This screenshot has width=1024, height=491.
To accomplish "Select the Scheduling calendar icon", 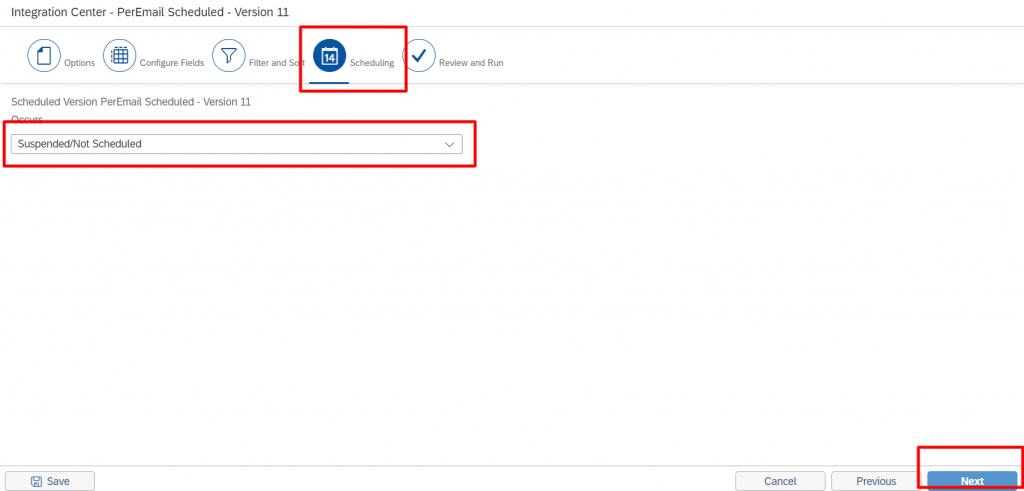I will tap(330, 56).
